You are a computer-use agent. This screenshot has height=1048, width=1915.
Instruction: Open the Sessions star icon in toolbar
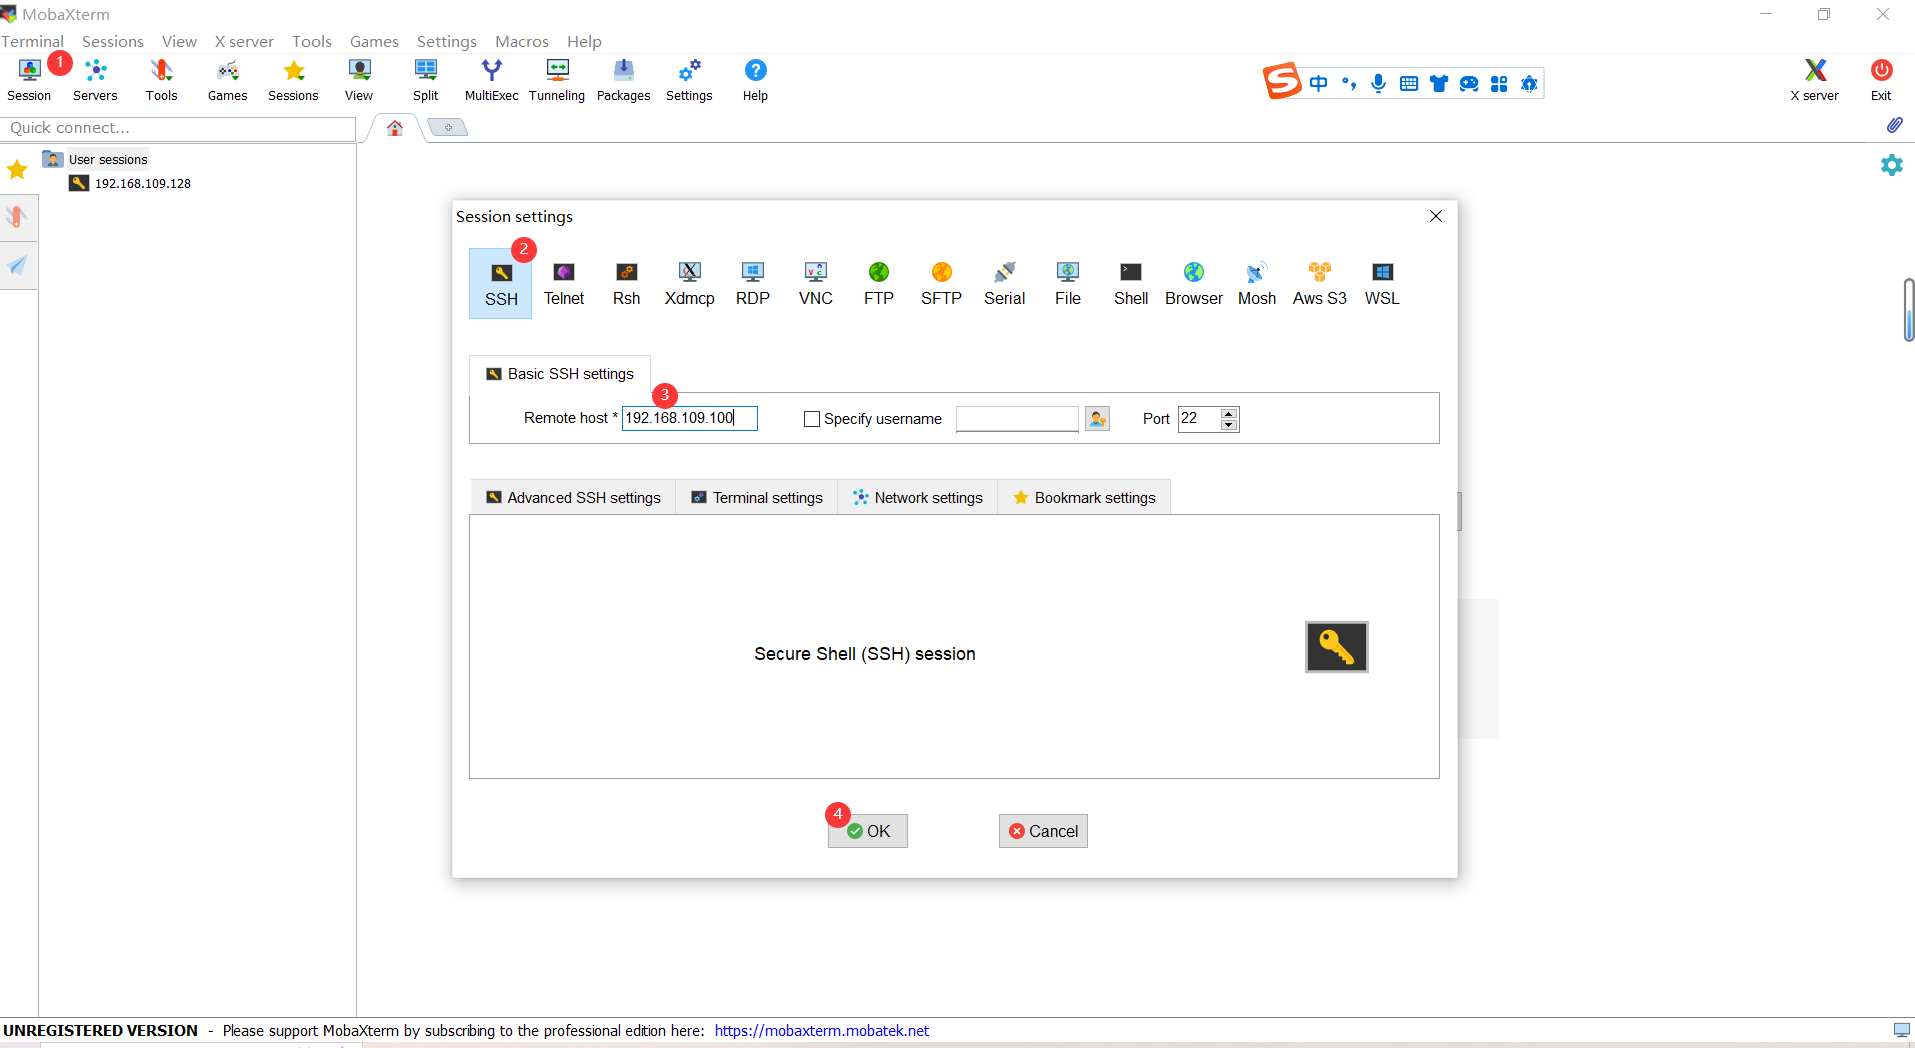(x=293, y=79)
